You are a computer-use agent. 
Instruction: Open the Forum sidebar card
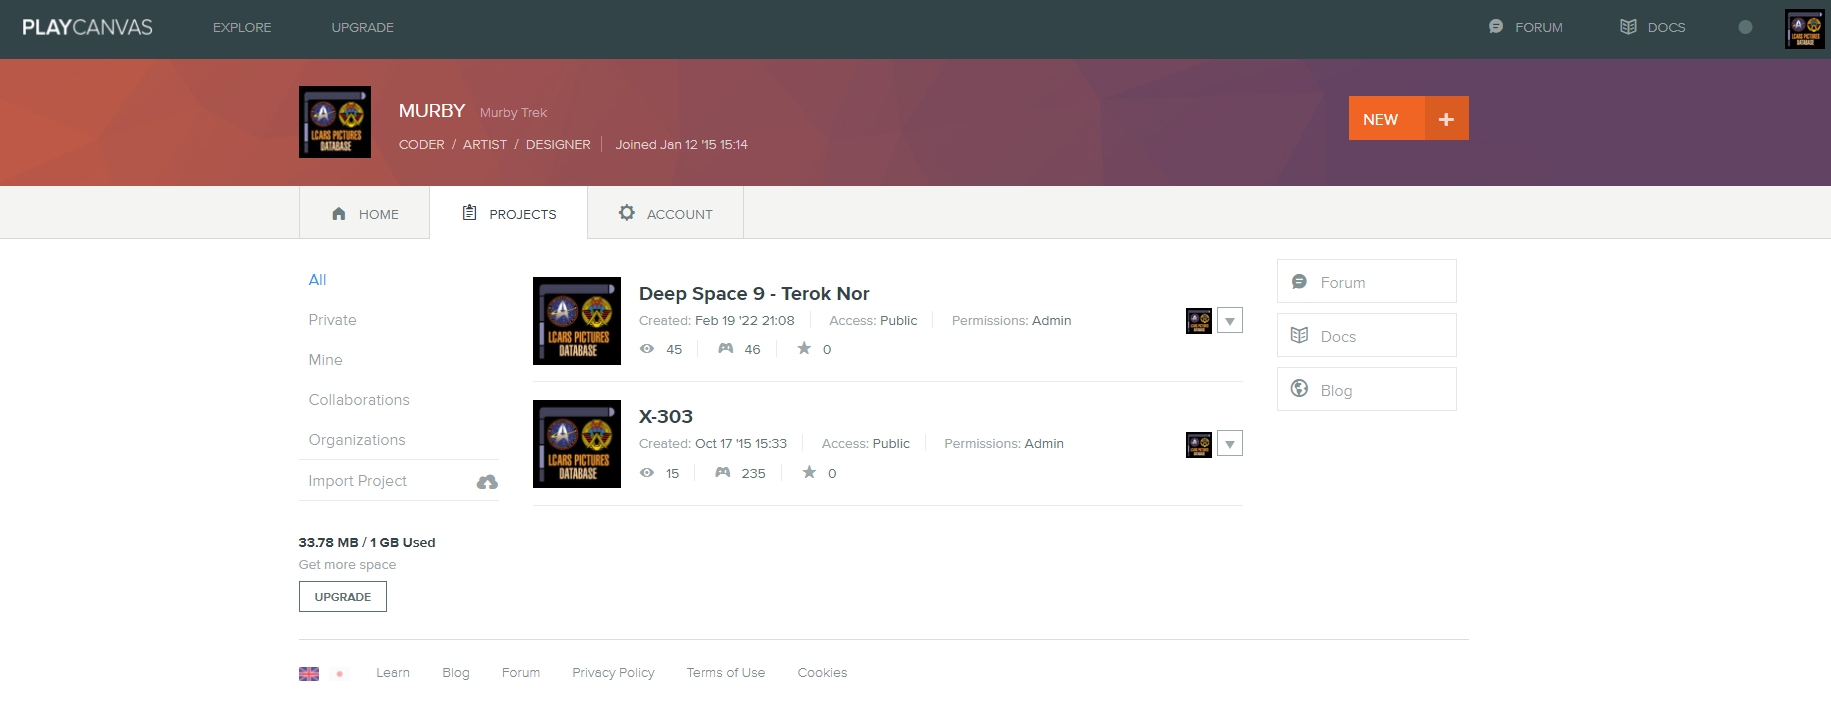(x=1367, y=281)
